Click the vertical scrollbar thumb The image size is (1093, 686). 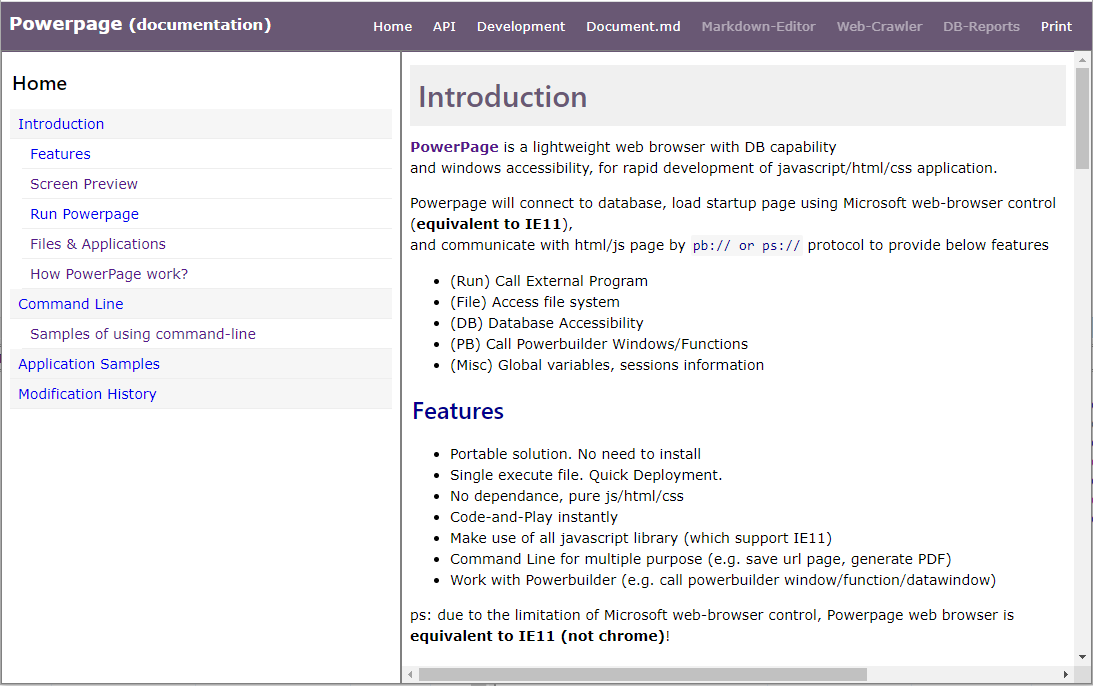coord(1082,119)
